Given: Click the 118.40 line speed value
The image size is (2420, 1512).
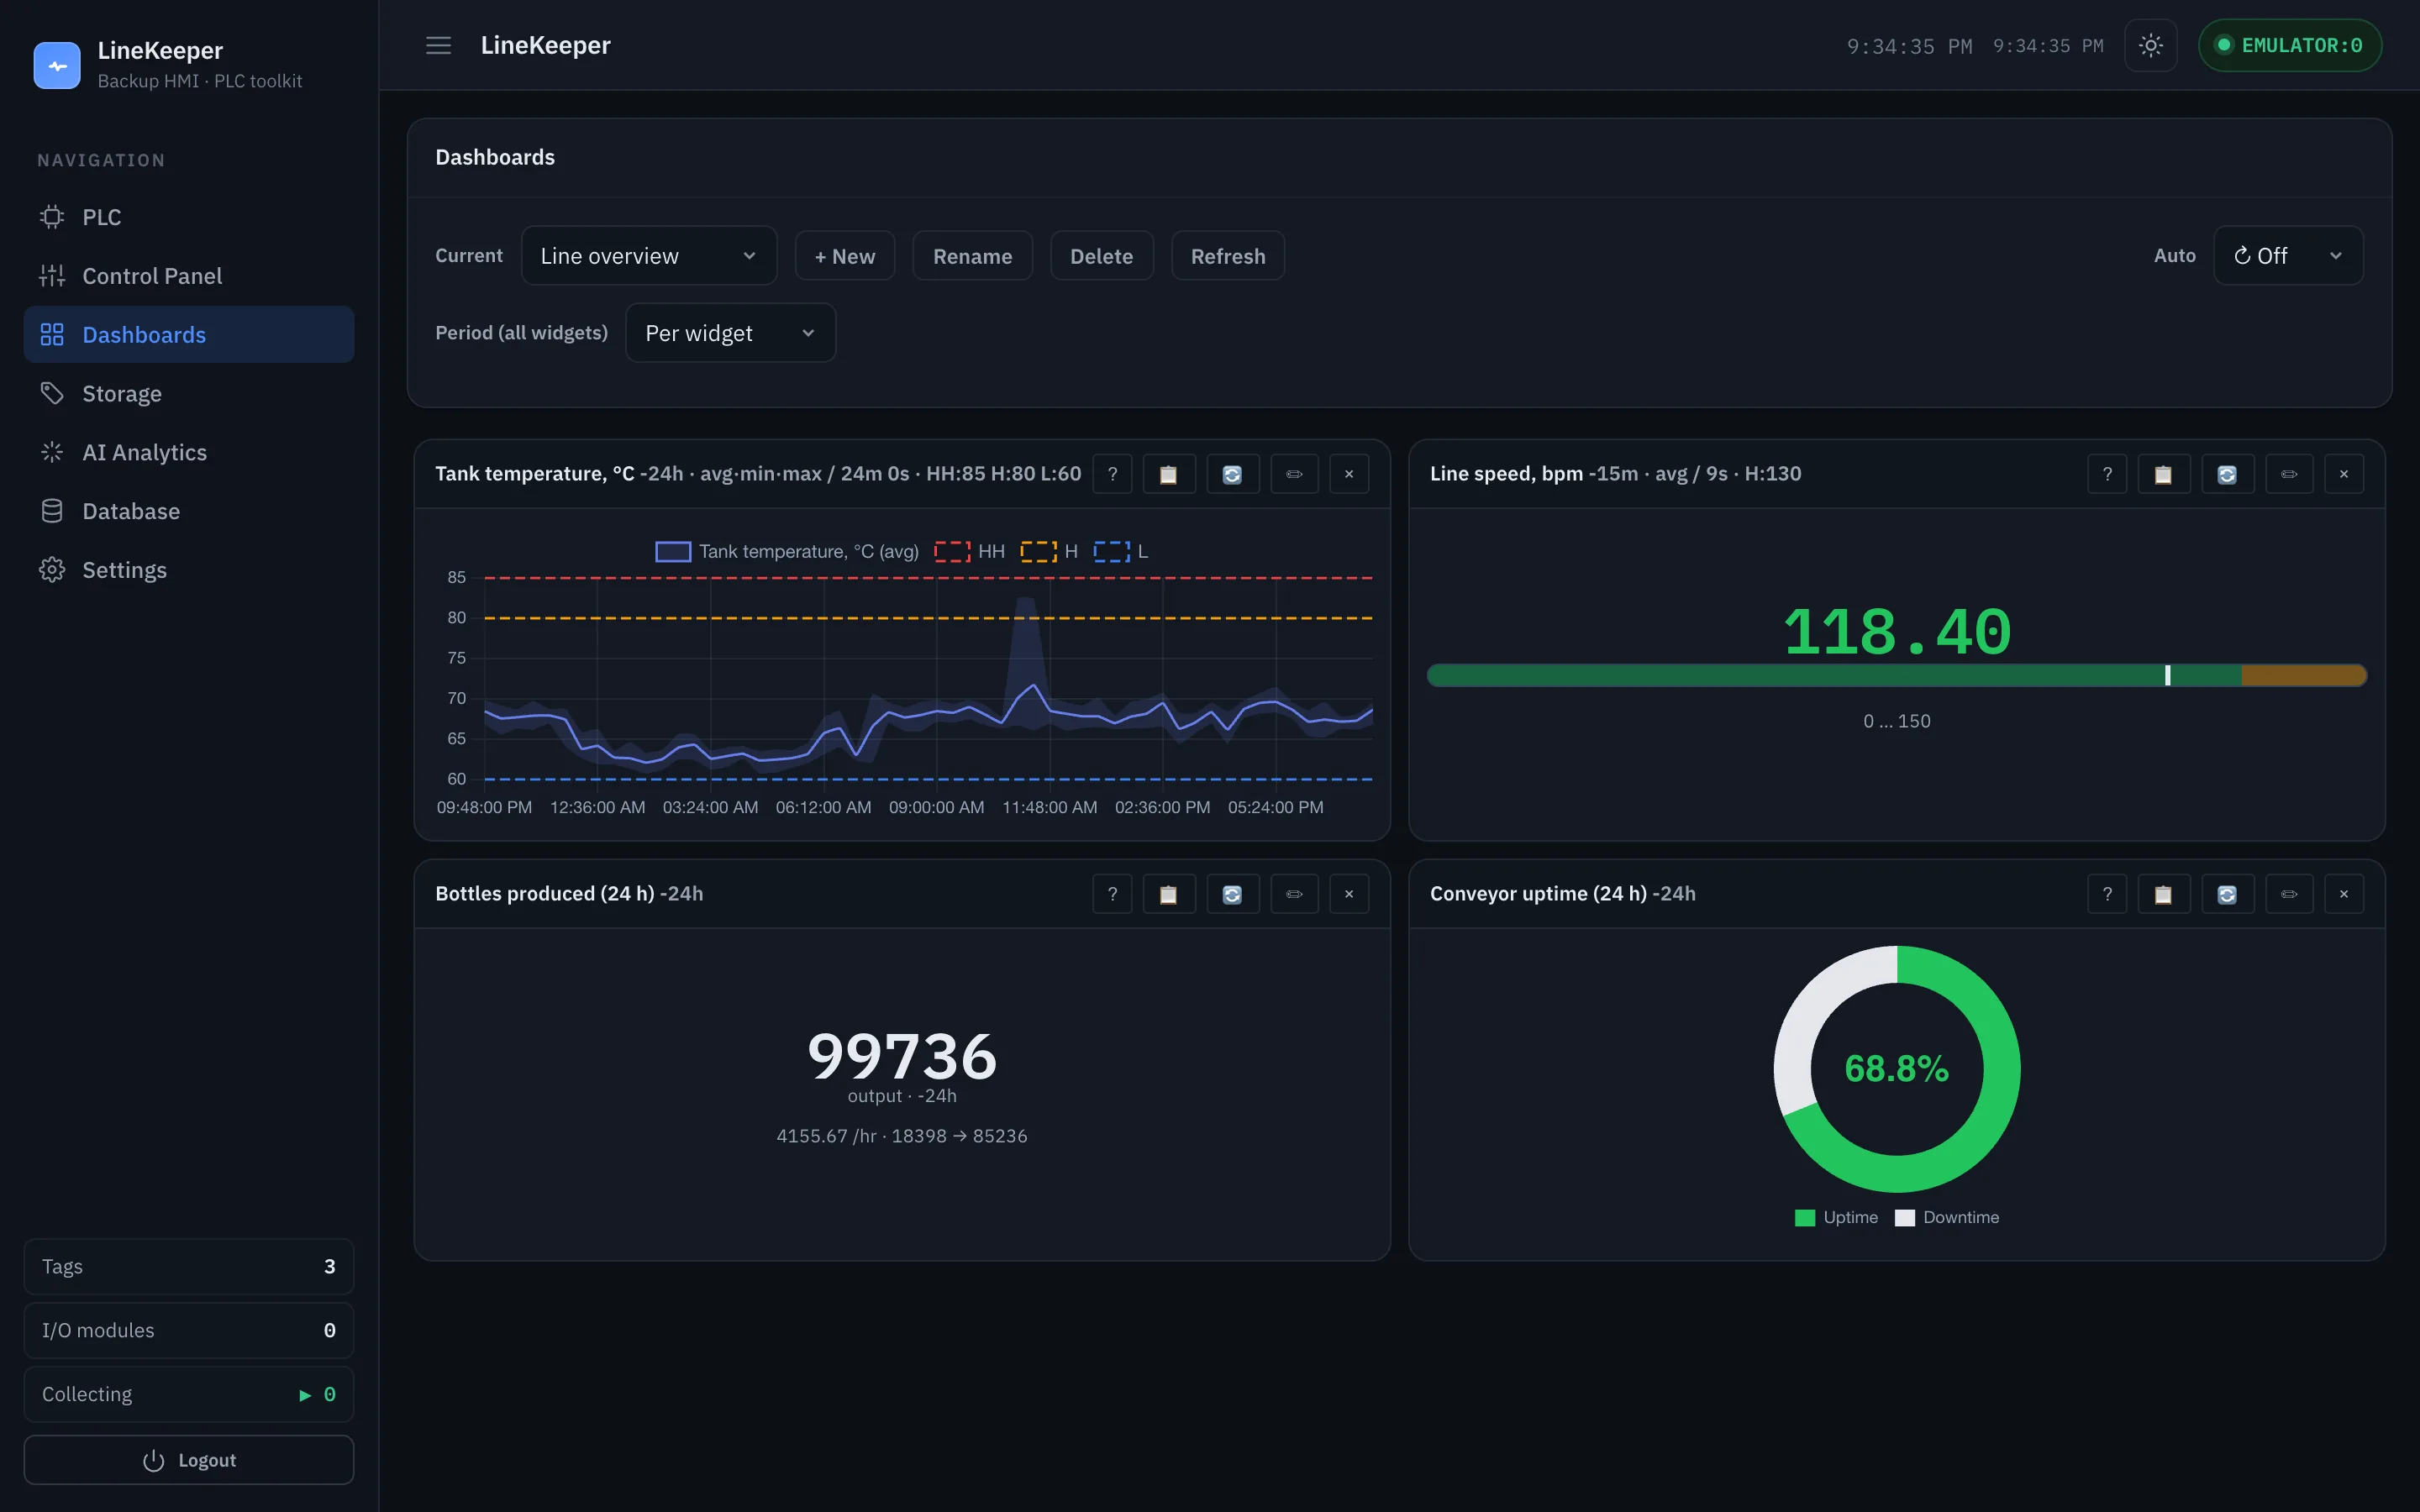Looking at the screenshot, I should coord(1897,632).
